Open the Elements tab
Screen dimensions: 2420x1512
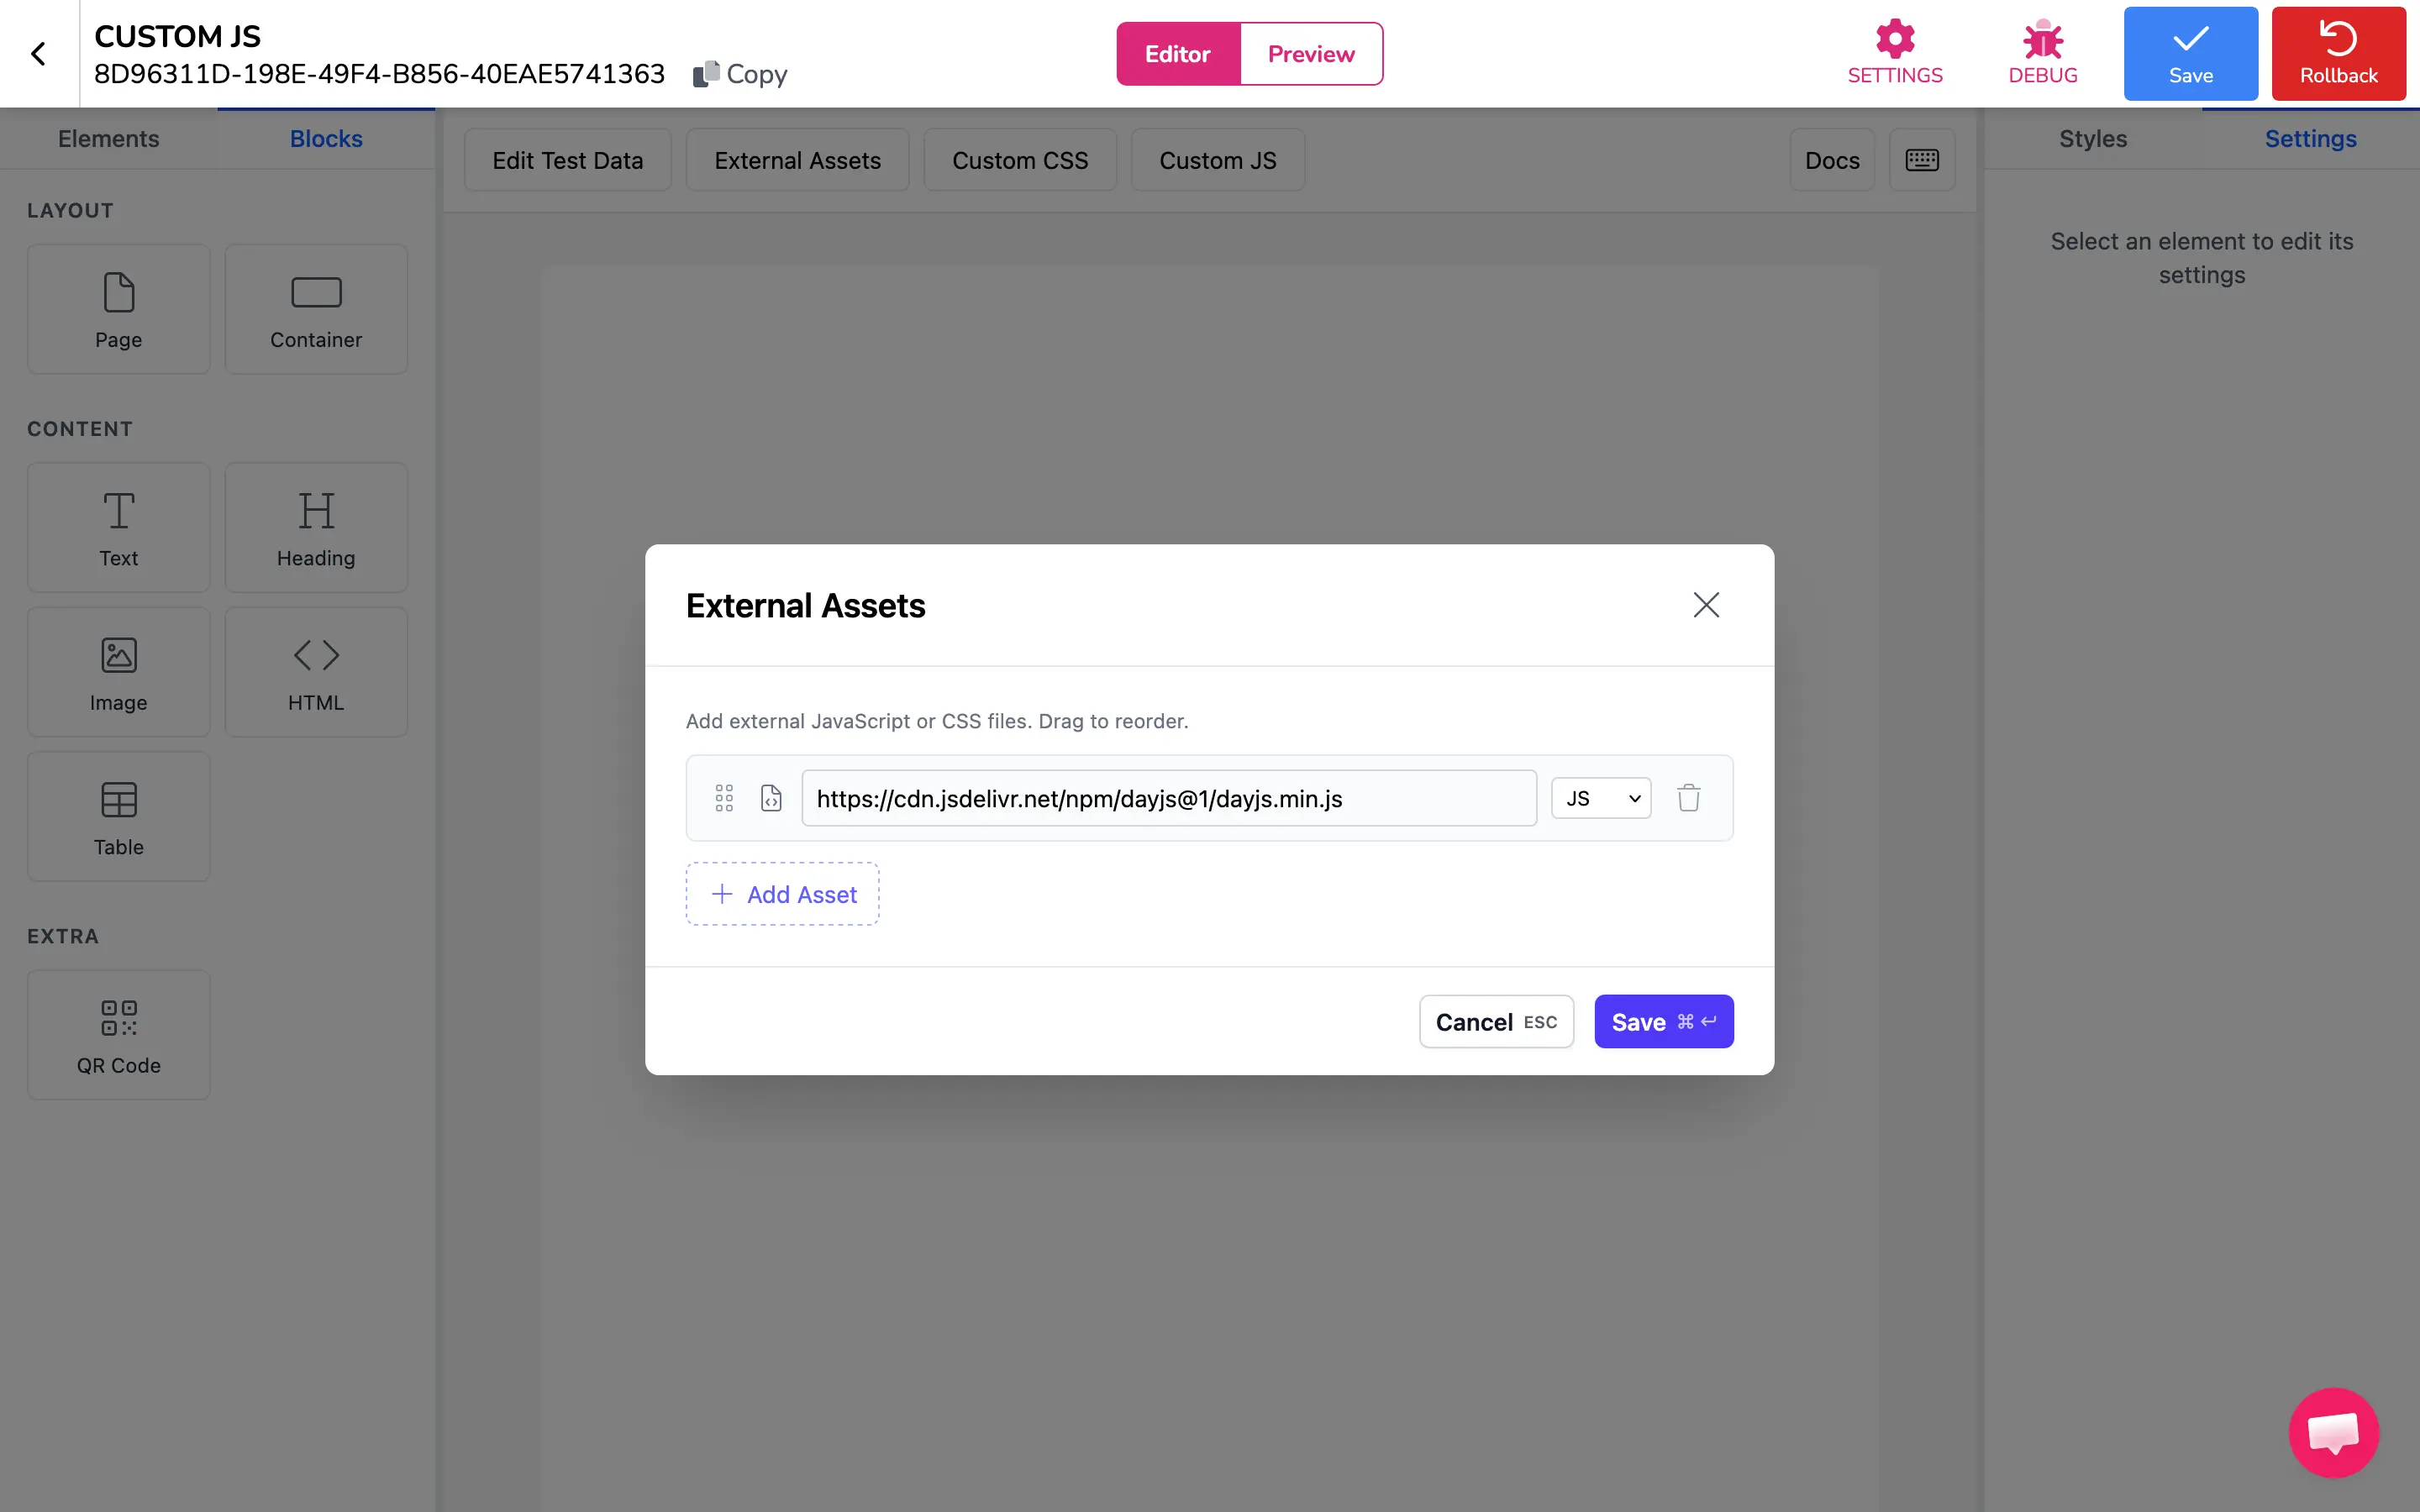108,139
